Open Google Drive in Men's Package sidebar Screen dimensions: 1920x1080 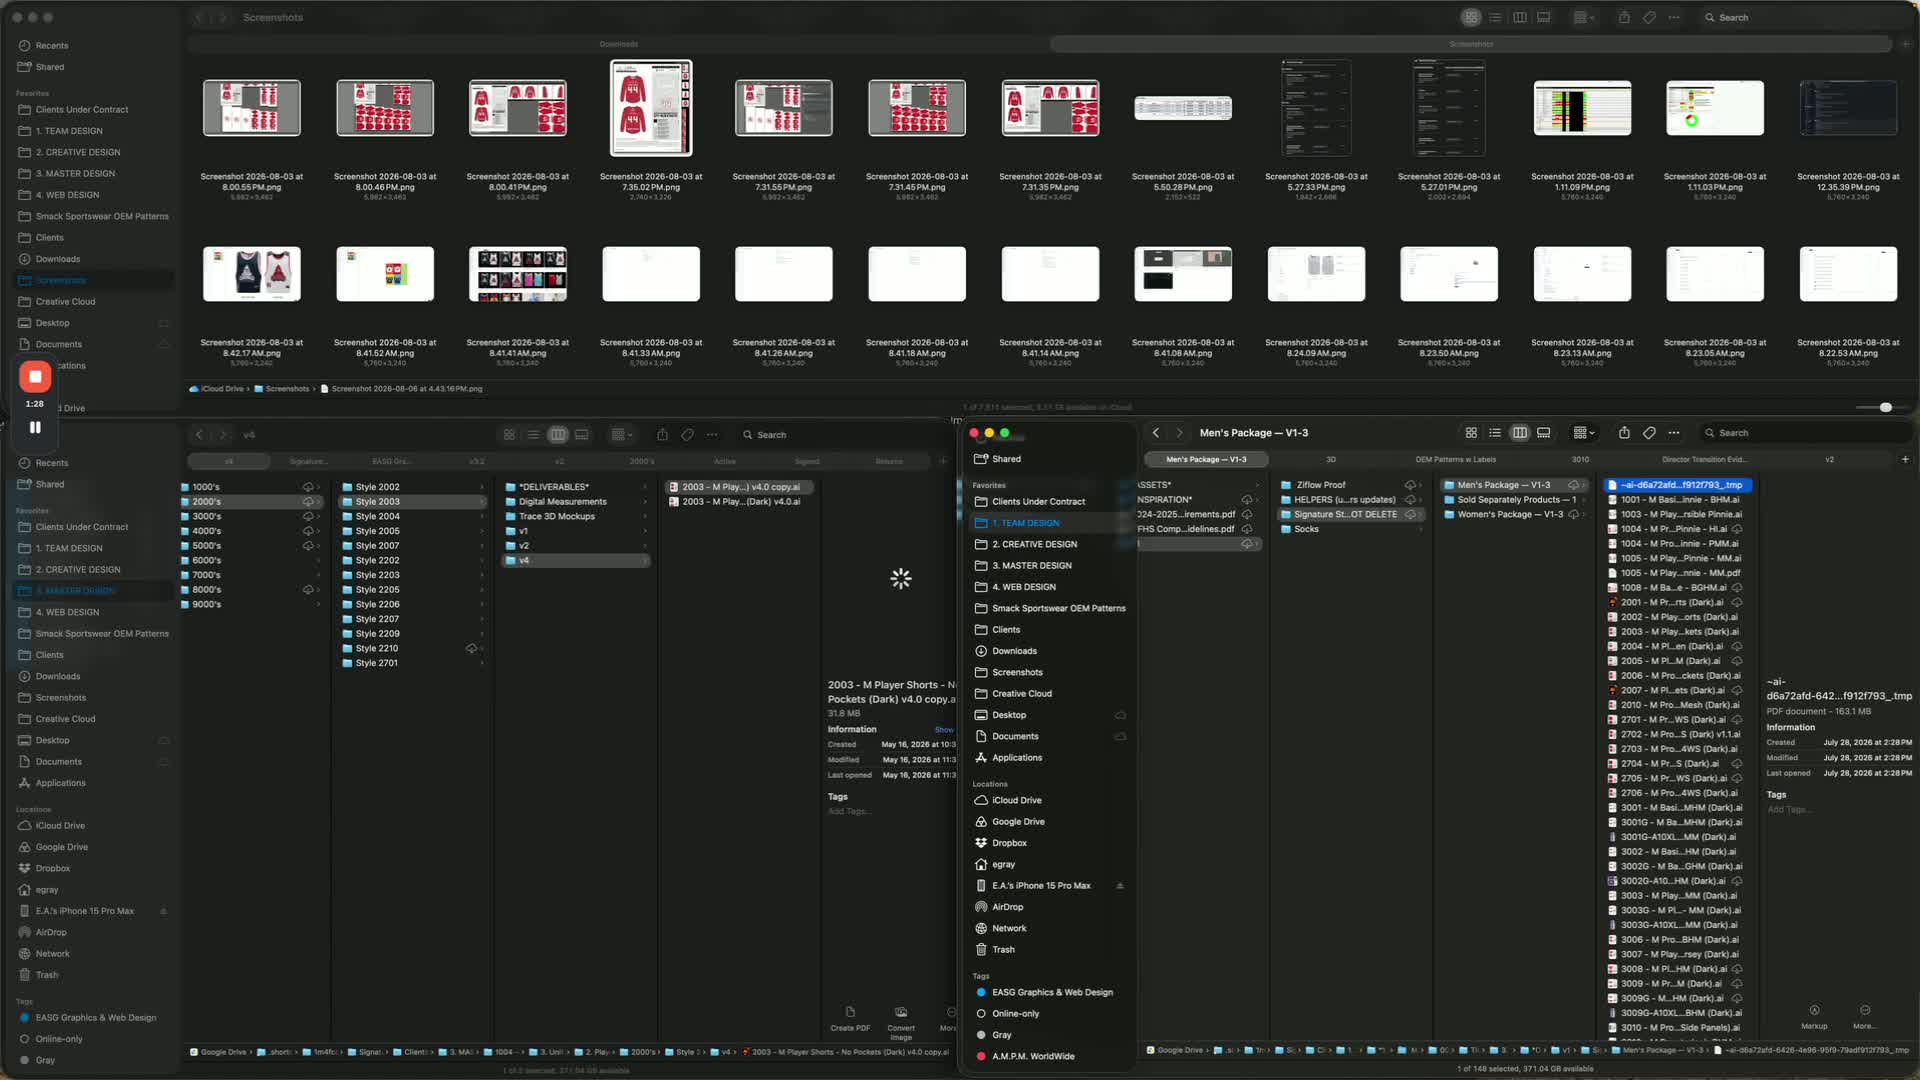1017,822
